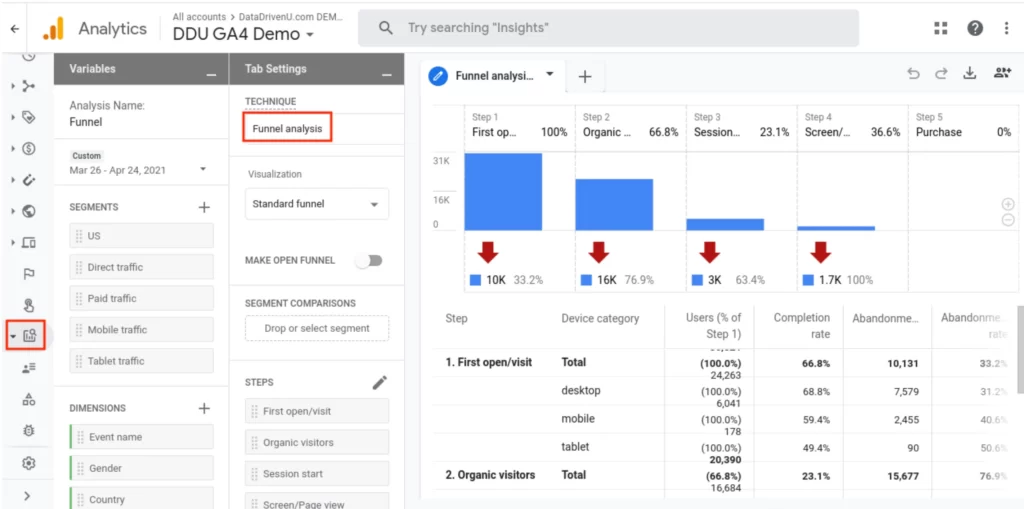Click Drop or select segment box
Screen dimensions: 1024x509
317,328
